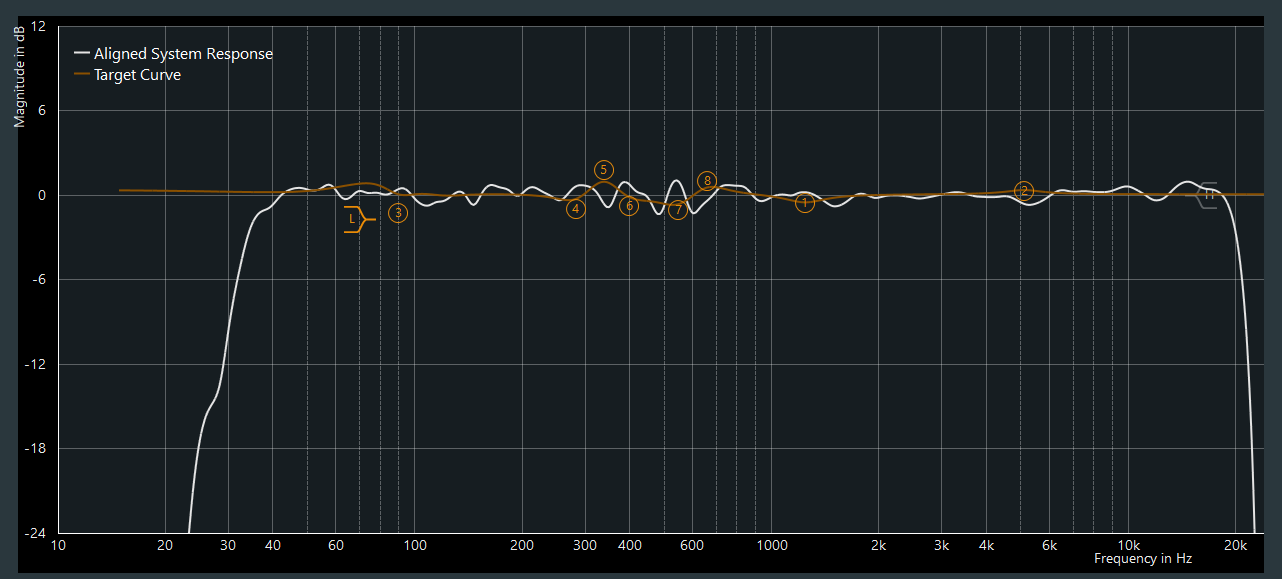The image size is (1282, 579).
Task: Select EQ filter node 6
Action: coord(629,206)
